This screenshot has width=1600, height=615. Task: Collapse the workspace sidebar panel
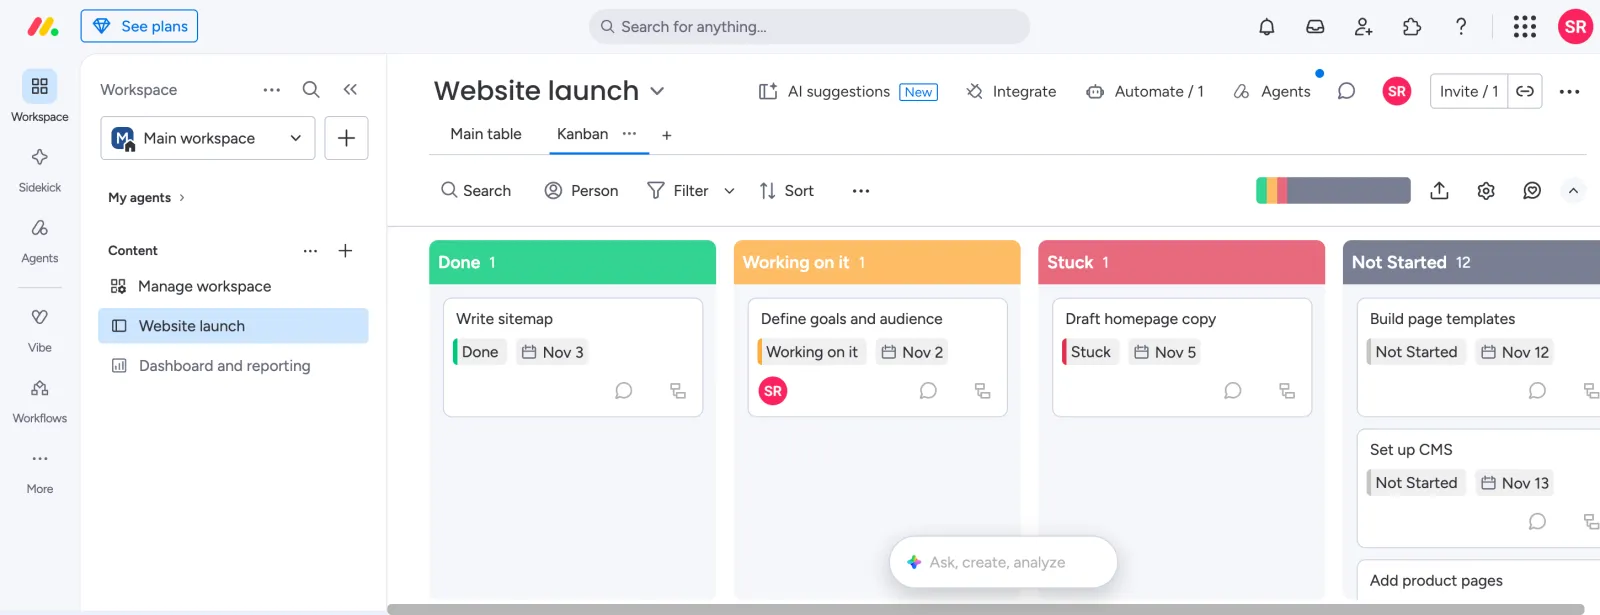coord(350,89)
